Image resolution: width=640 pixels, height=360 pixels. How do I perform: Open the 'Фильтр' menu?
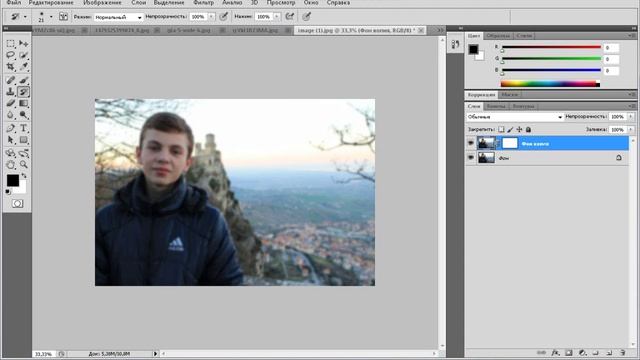coord(203,3)
